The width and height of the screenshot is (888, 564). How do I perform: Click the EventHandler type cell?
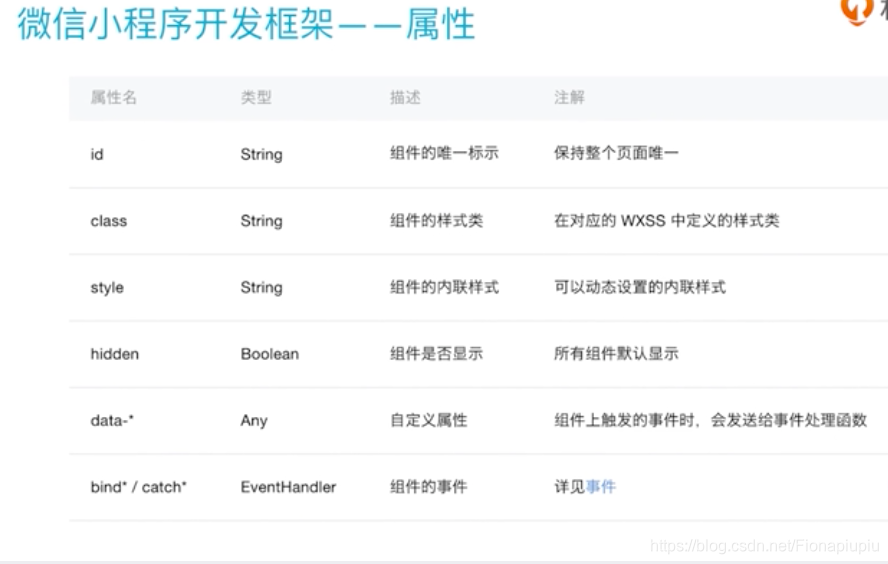pyautogui.click(x=288, y=487)
